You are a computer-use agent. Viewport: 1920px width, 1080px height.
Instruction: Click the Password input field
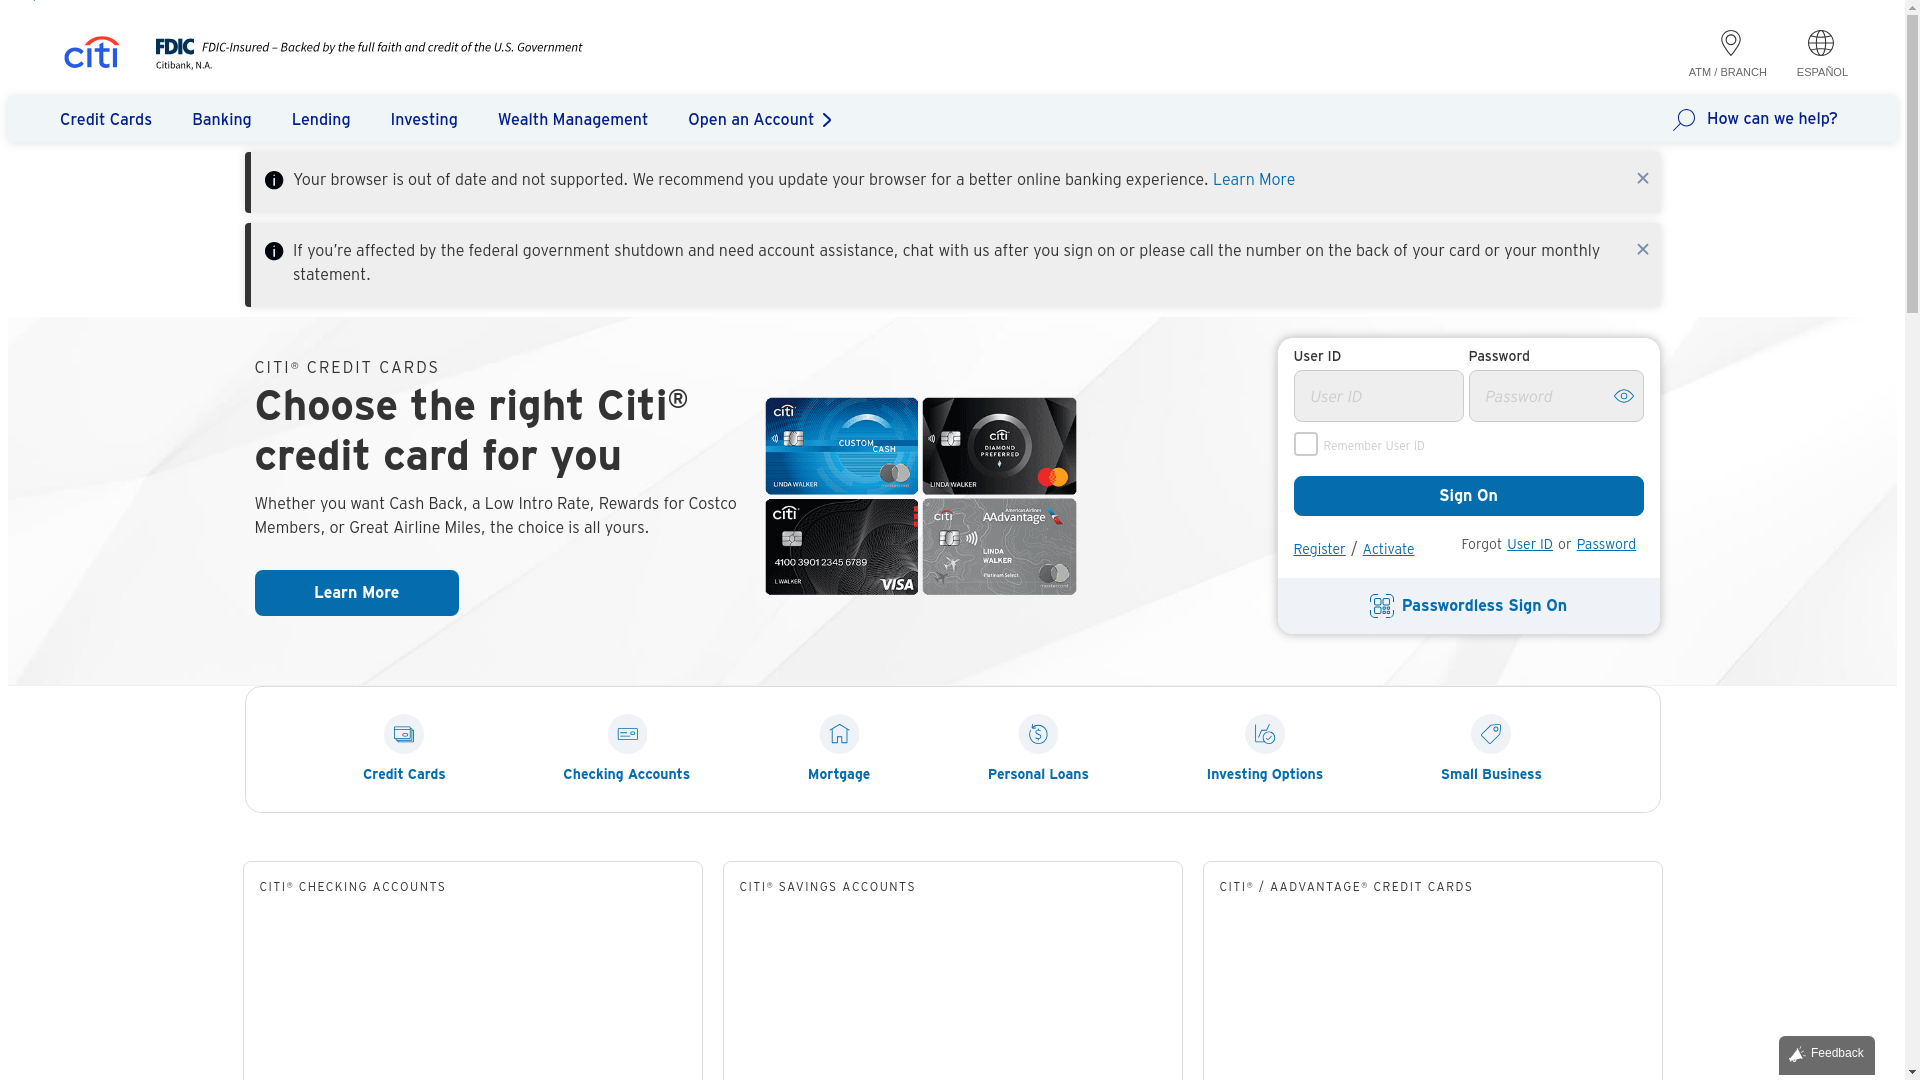(1555, 396)
